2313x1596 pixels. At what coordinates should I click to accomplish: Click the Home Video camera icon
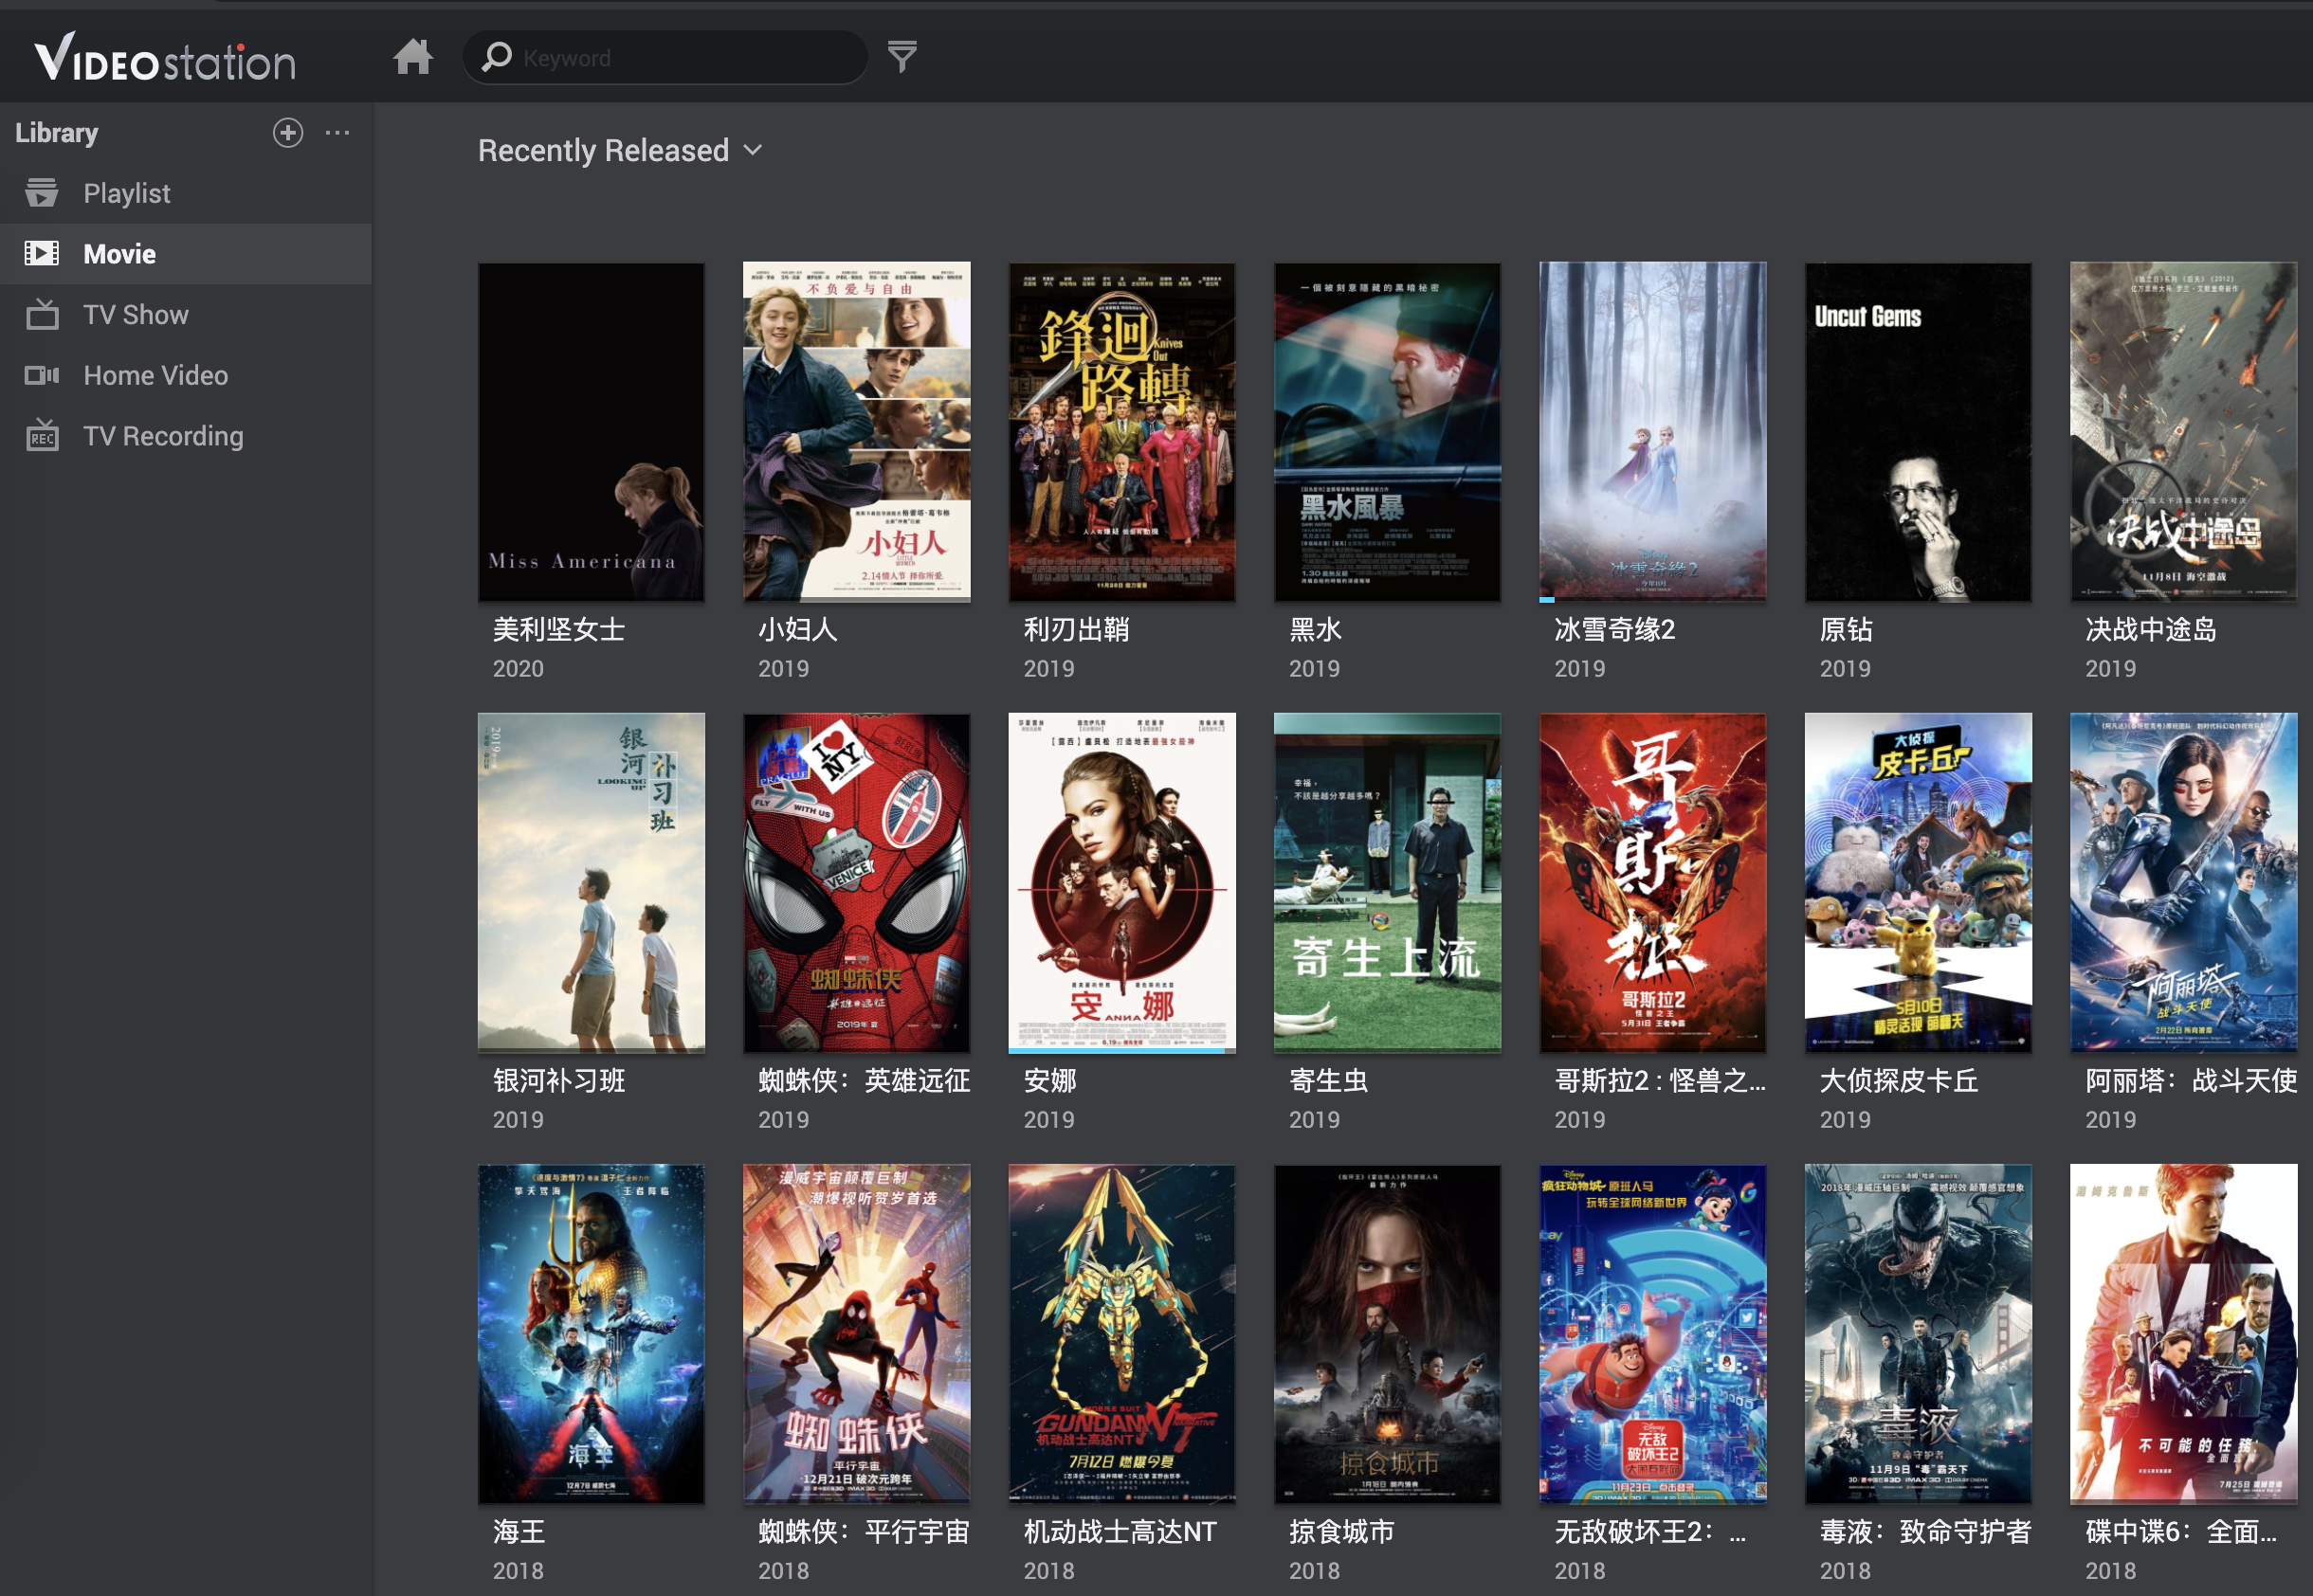(x=42, y=375)
